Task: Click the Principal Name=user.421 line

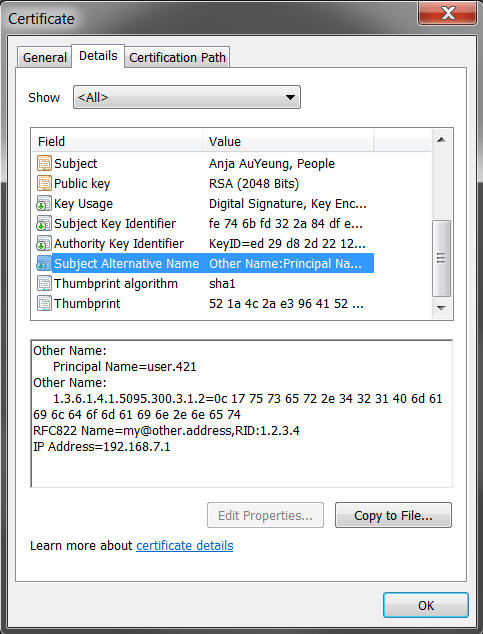Action: click(124, 367)
